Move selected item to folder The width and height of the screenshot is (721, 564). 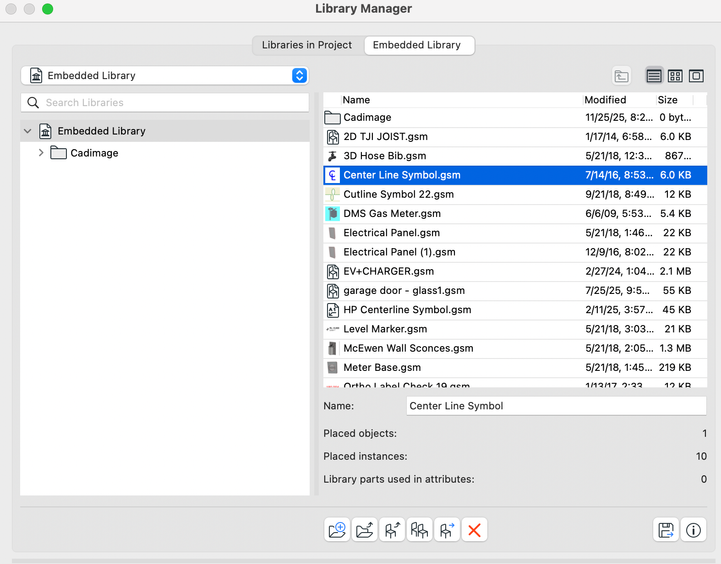click(x=364, y=530)
